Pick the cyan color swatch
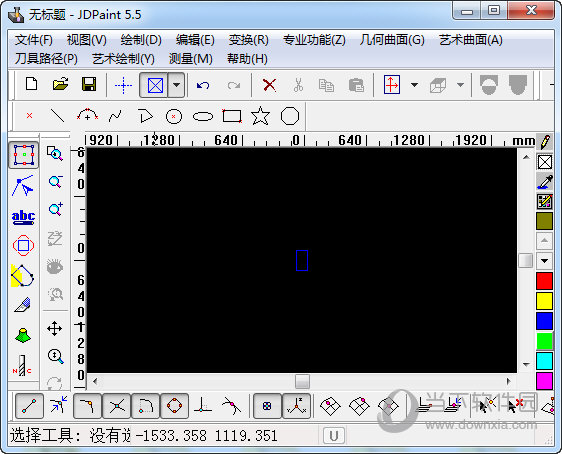Screen dimensions: 562x454 [544, 361]
